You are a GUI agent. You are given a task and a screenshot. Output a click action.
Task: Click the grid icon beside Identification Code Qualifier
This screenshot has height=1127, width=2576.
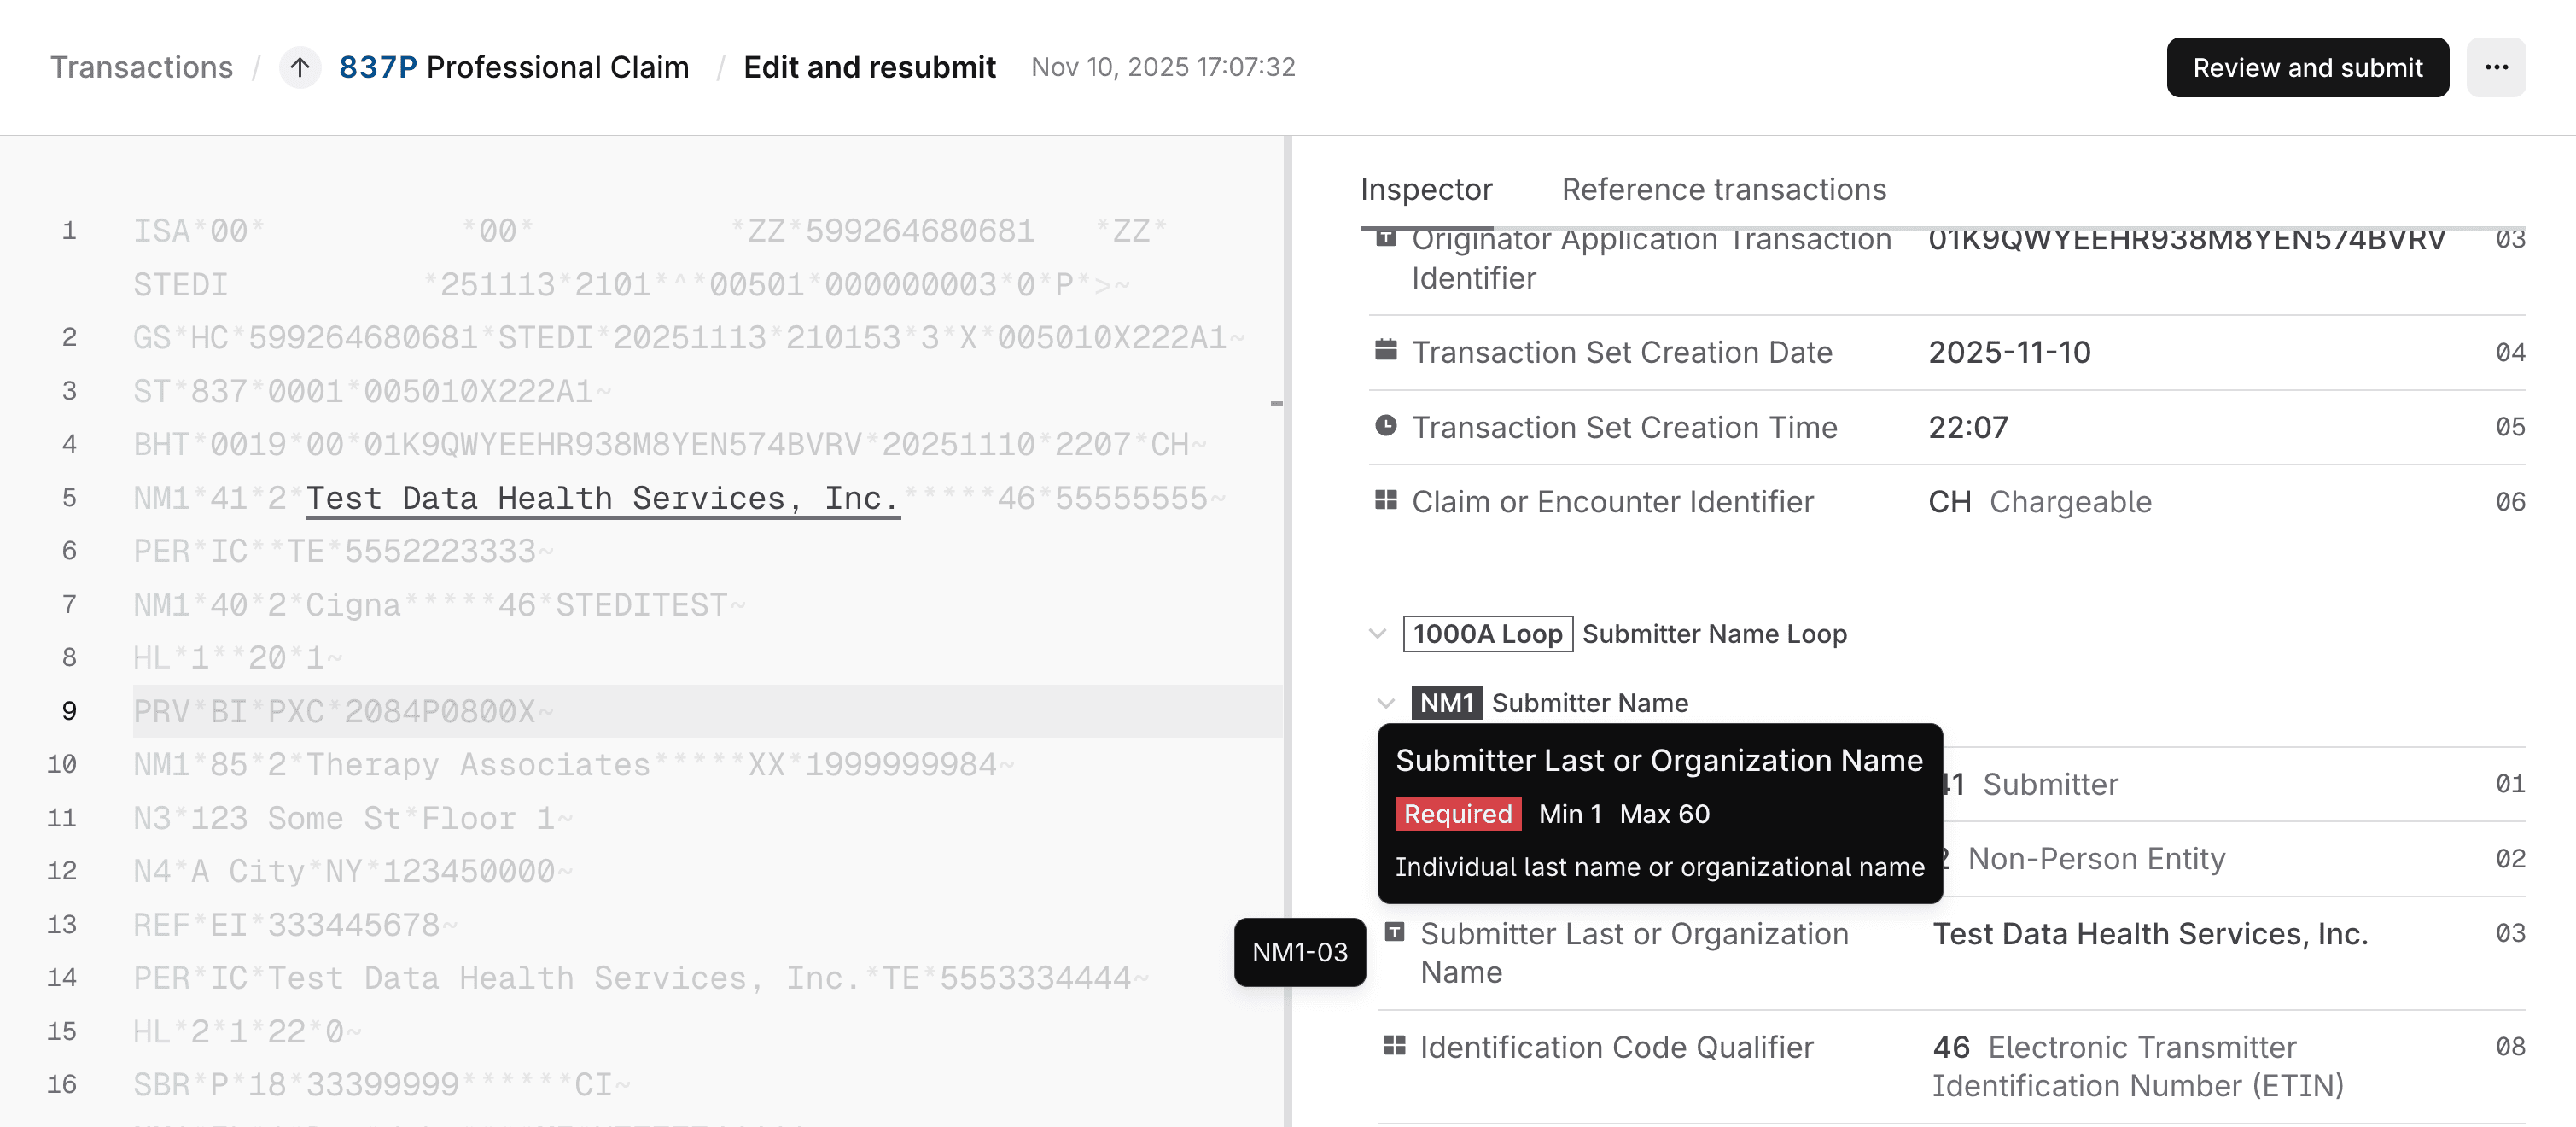pos(1394,1046)
